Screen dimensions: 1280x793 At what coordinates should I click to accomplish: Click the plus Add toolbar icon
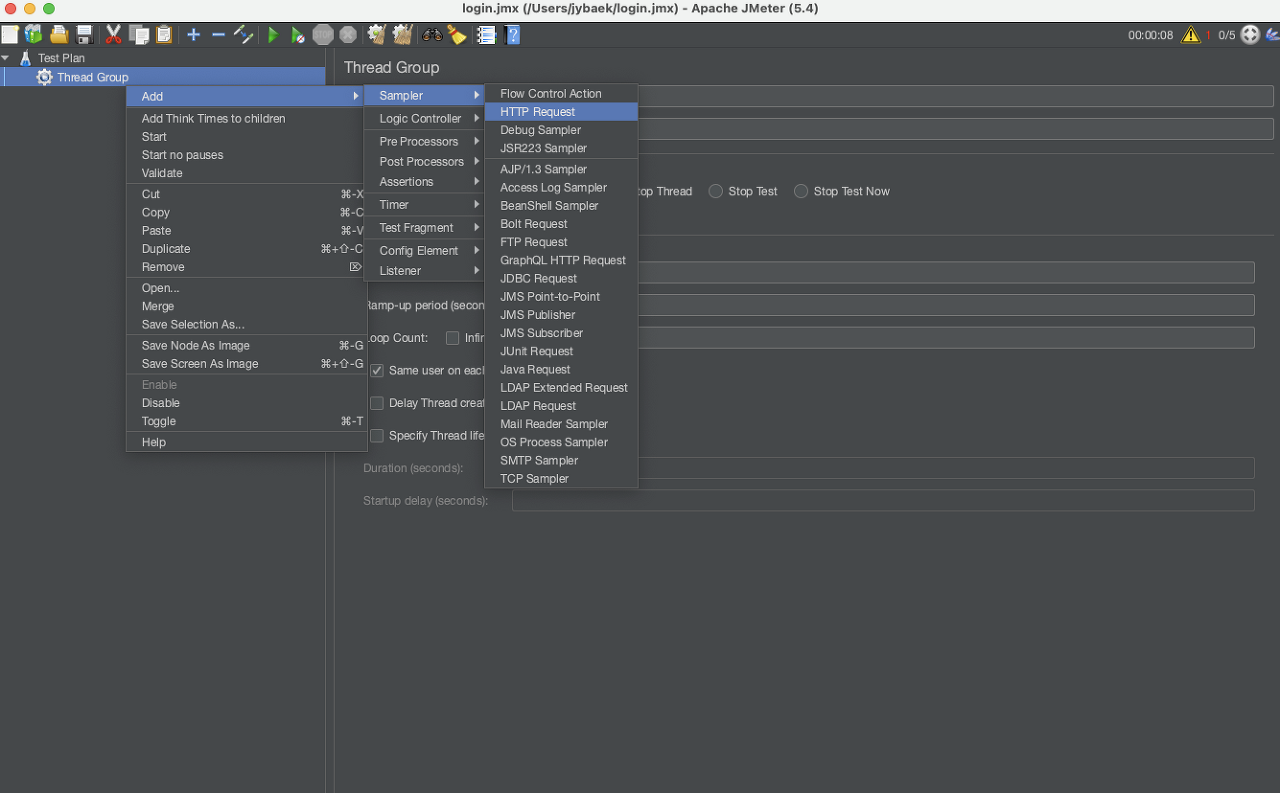click(x=194, y=35)
